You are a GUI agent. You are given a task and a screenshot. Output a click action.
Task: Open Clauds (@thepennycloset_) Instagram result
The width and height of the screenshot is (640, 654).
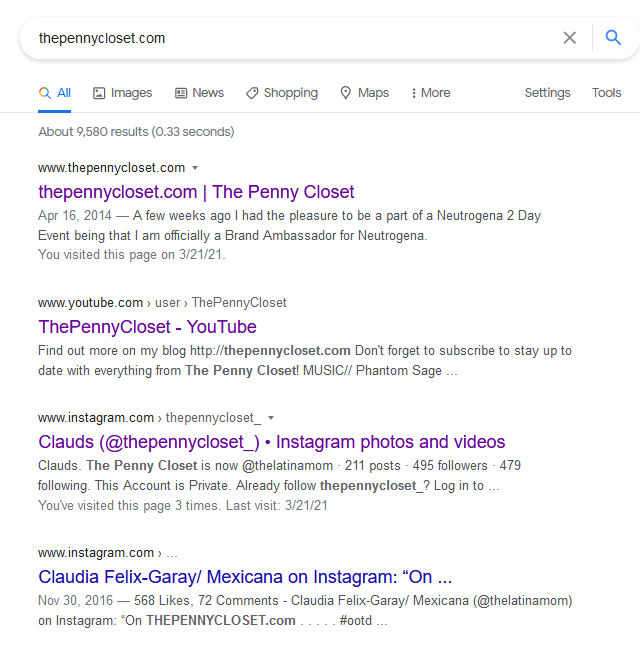point(272,442)
